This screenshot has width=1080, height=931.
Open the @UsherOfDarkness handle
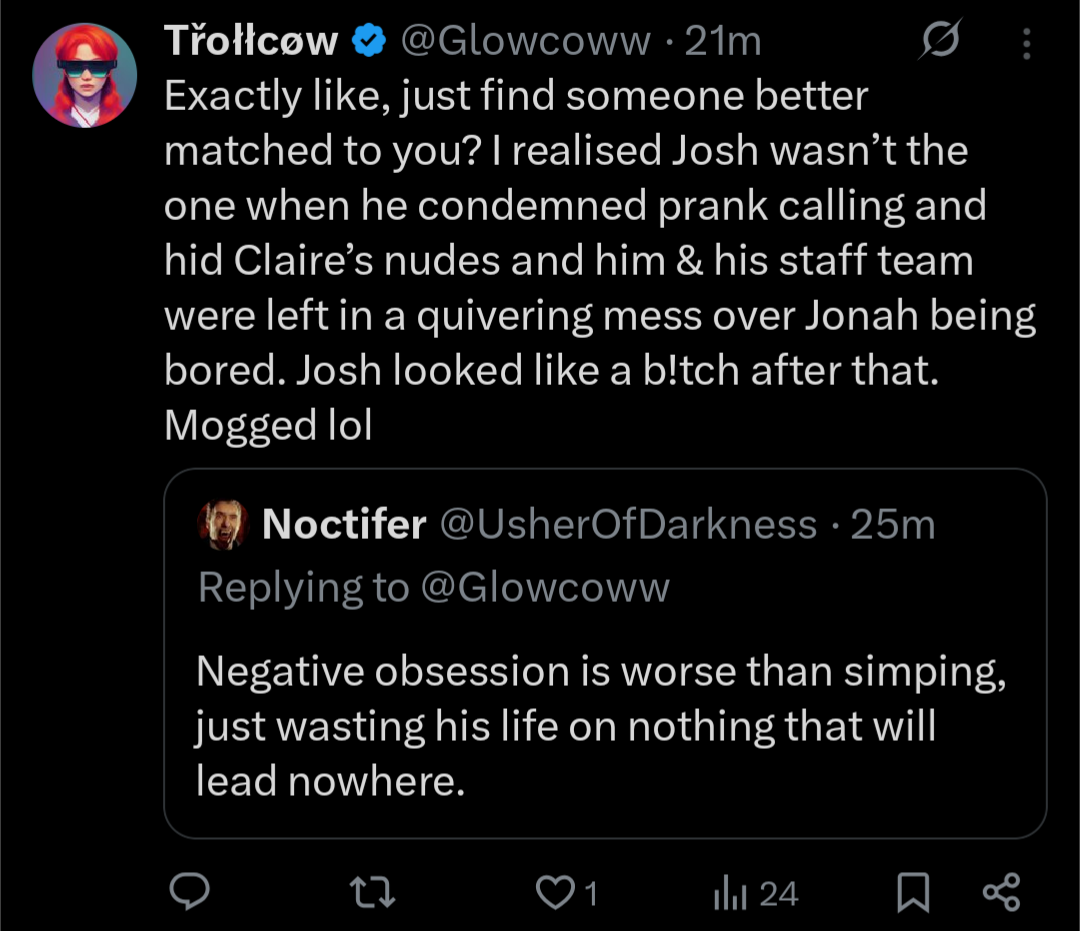point(628,525)
